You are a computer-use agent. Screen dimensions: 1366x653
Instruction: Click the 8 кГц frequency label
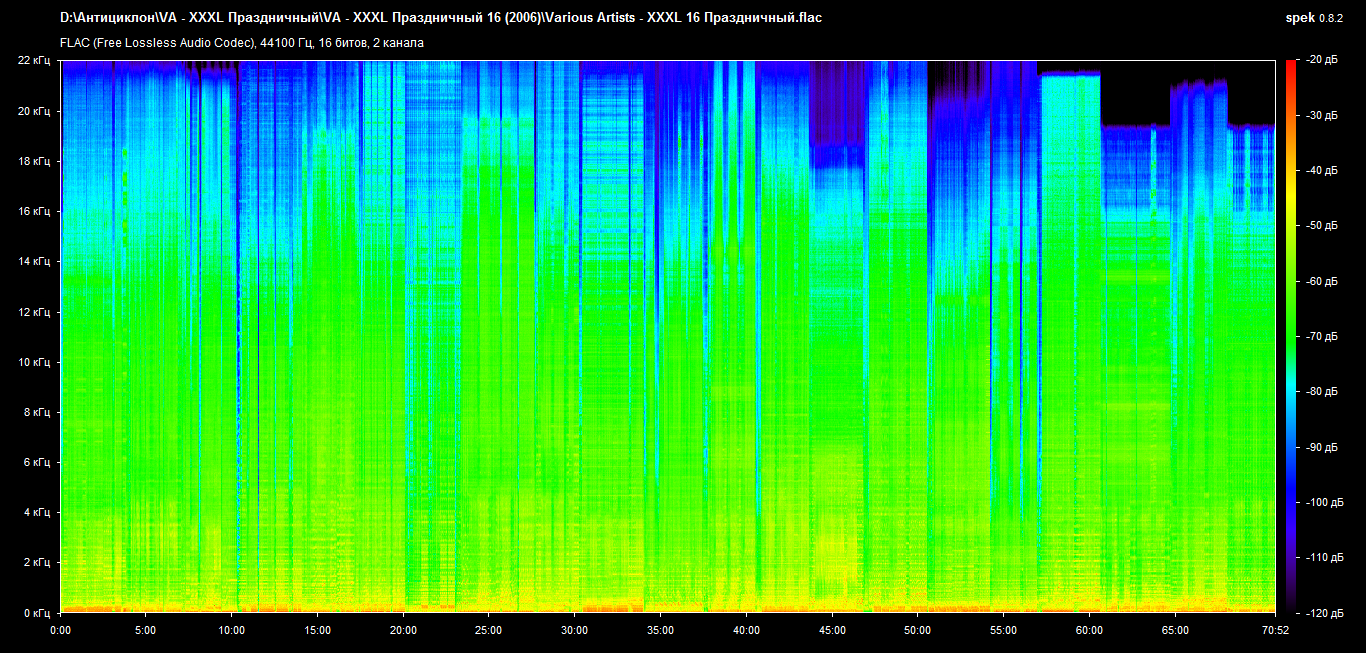tap(37, 412)
